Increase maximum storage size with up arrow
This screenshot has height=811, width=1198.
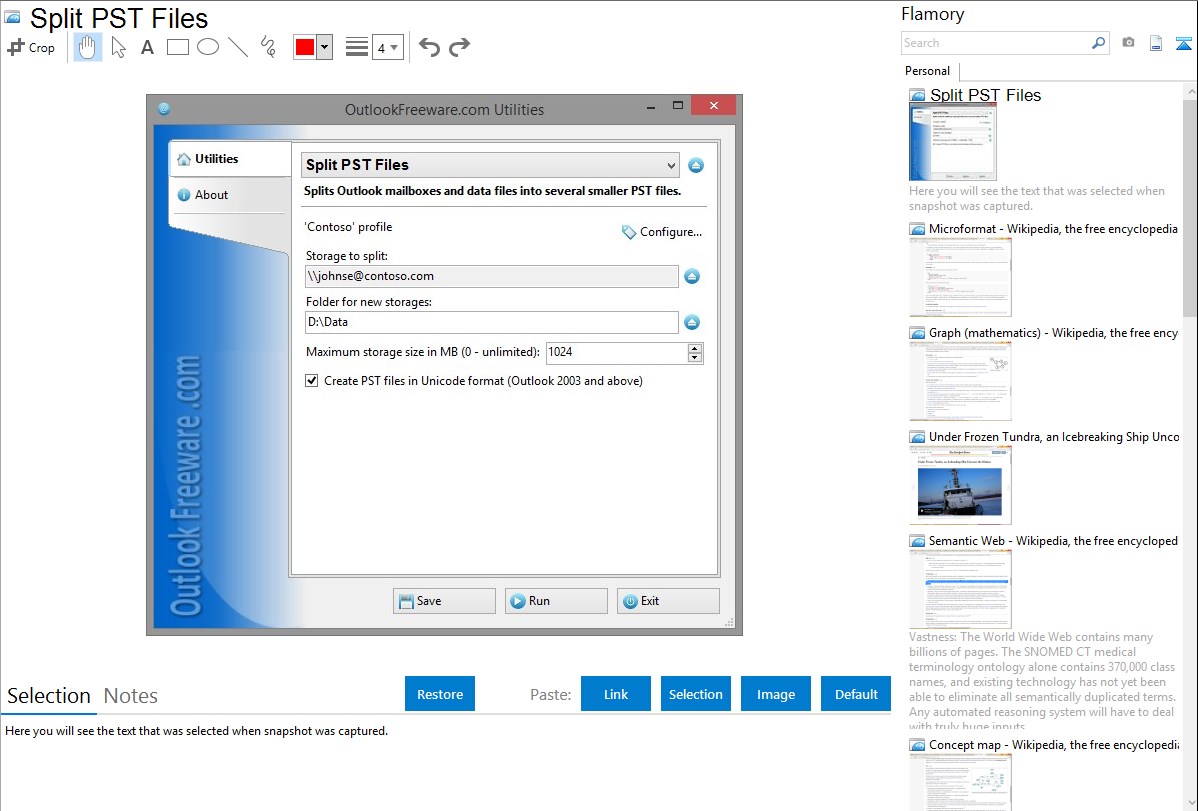pos(695,348)
